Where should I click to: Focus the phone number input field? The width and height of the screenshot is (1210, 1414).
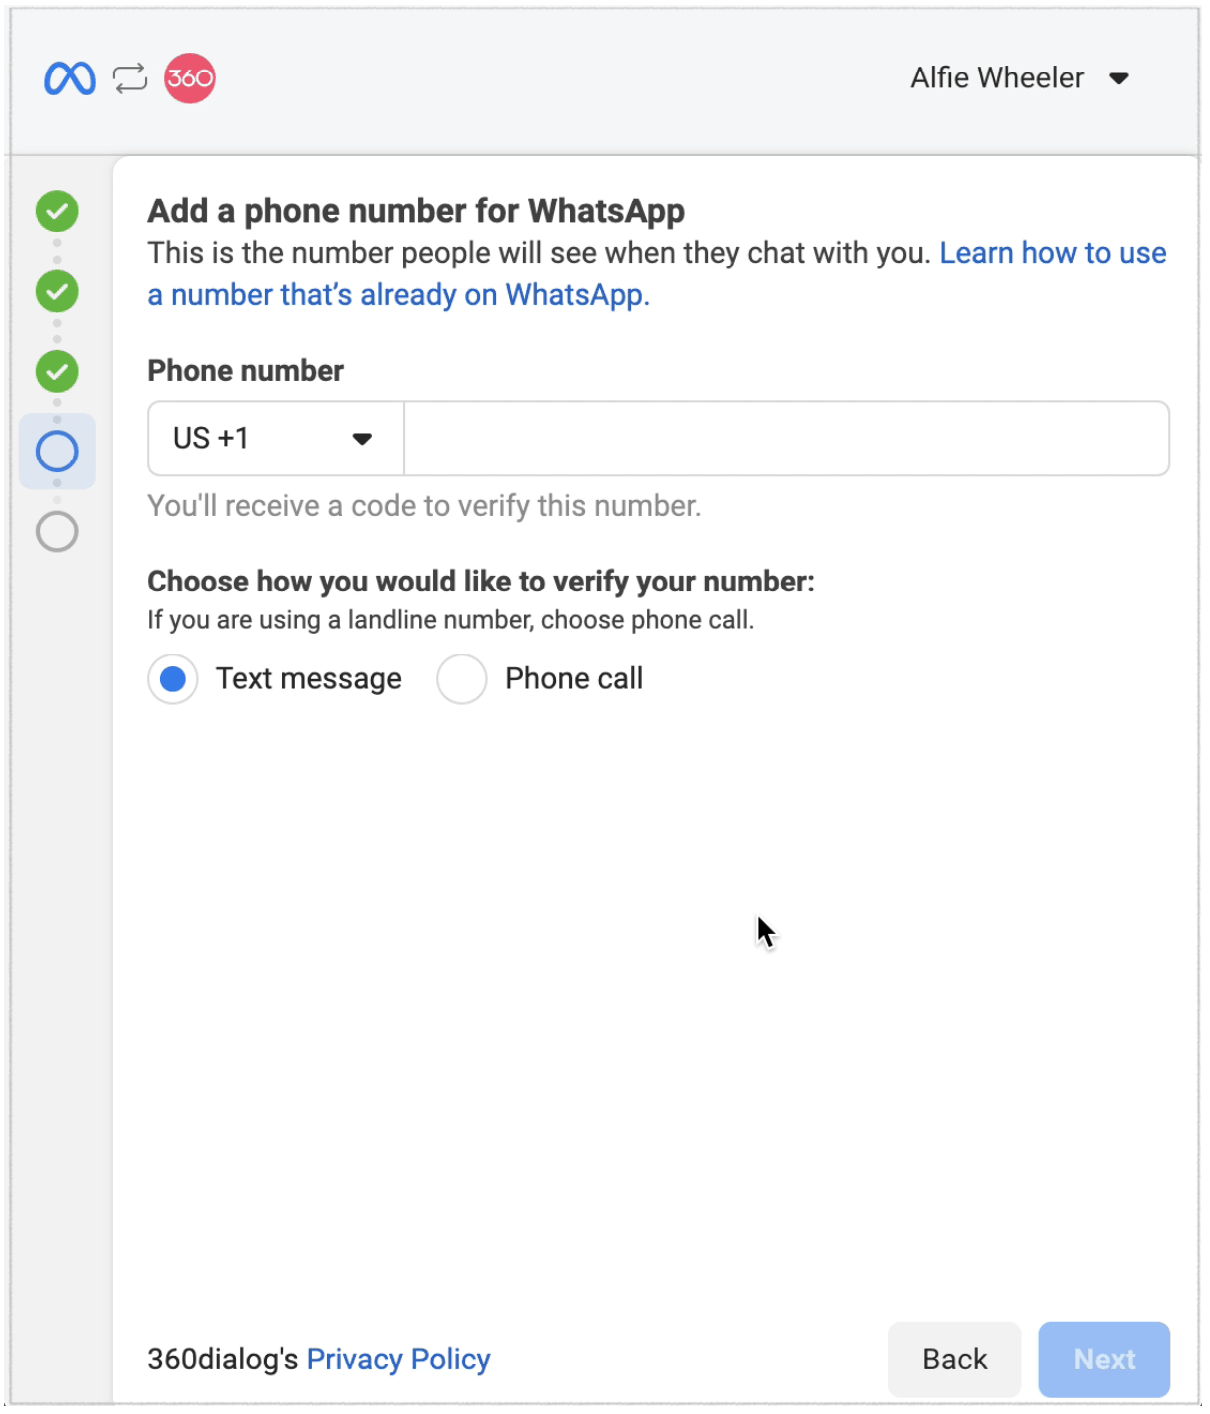(x=787, y=438)
